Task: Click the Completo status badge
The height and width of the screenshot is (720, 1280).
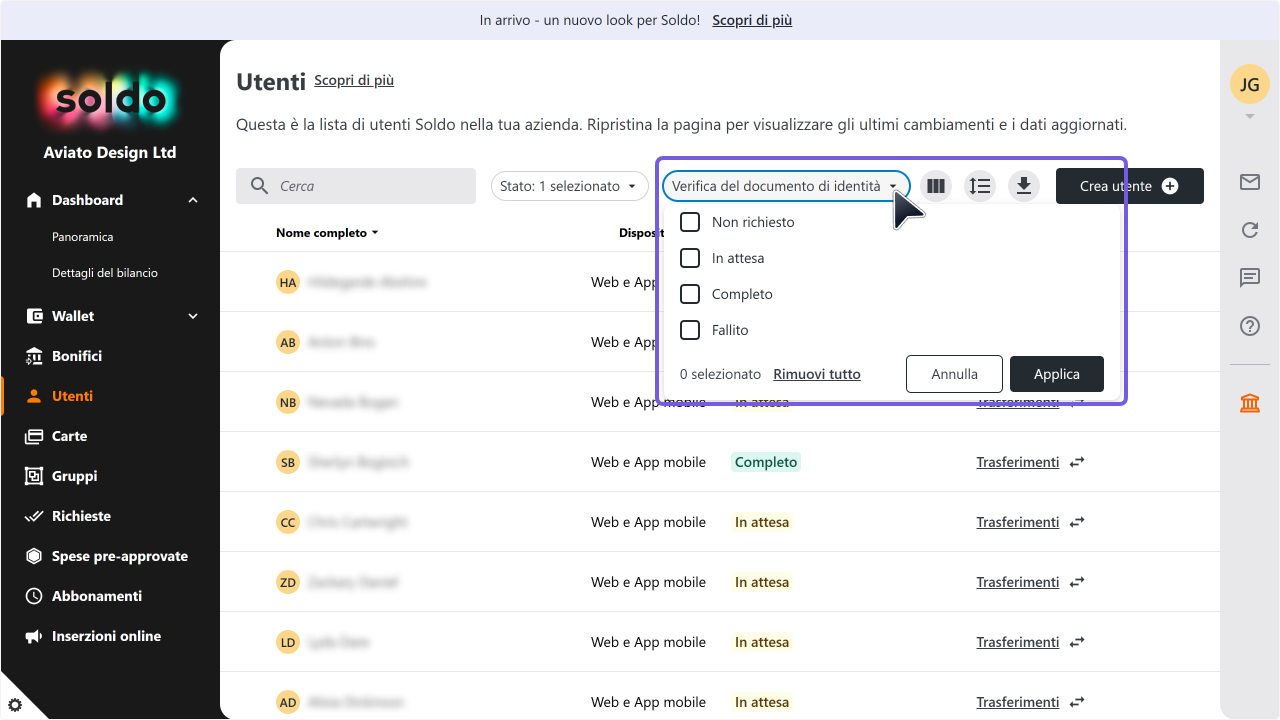Action: [x=766, y=462]
